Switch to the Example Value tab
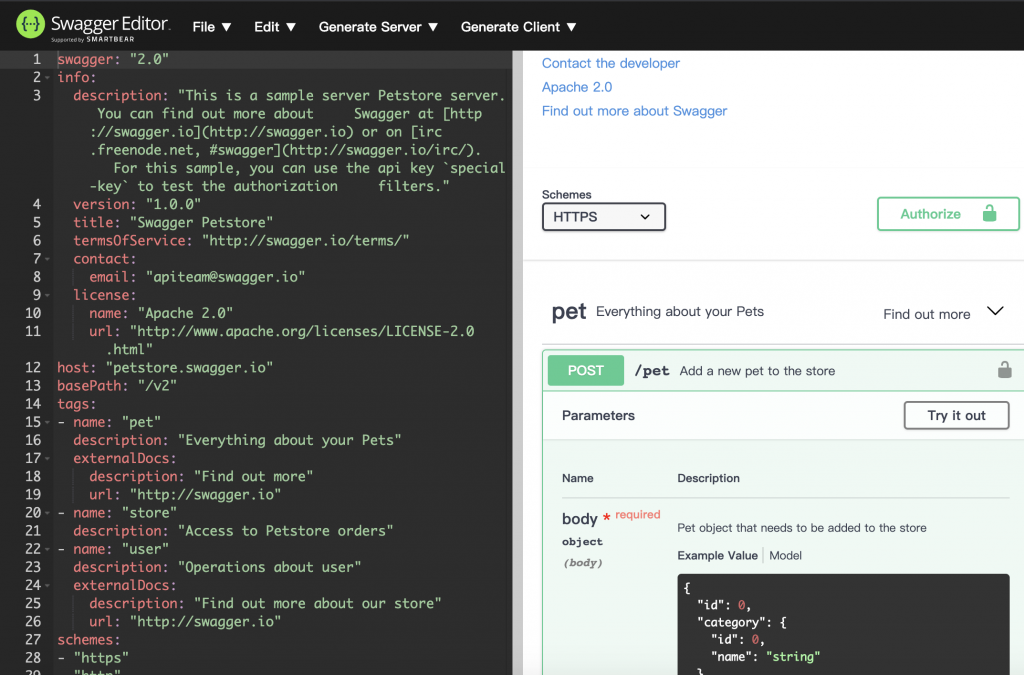 (717, 556)
